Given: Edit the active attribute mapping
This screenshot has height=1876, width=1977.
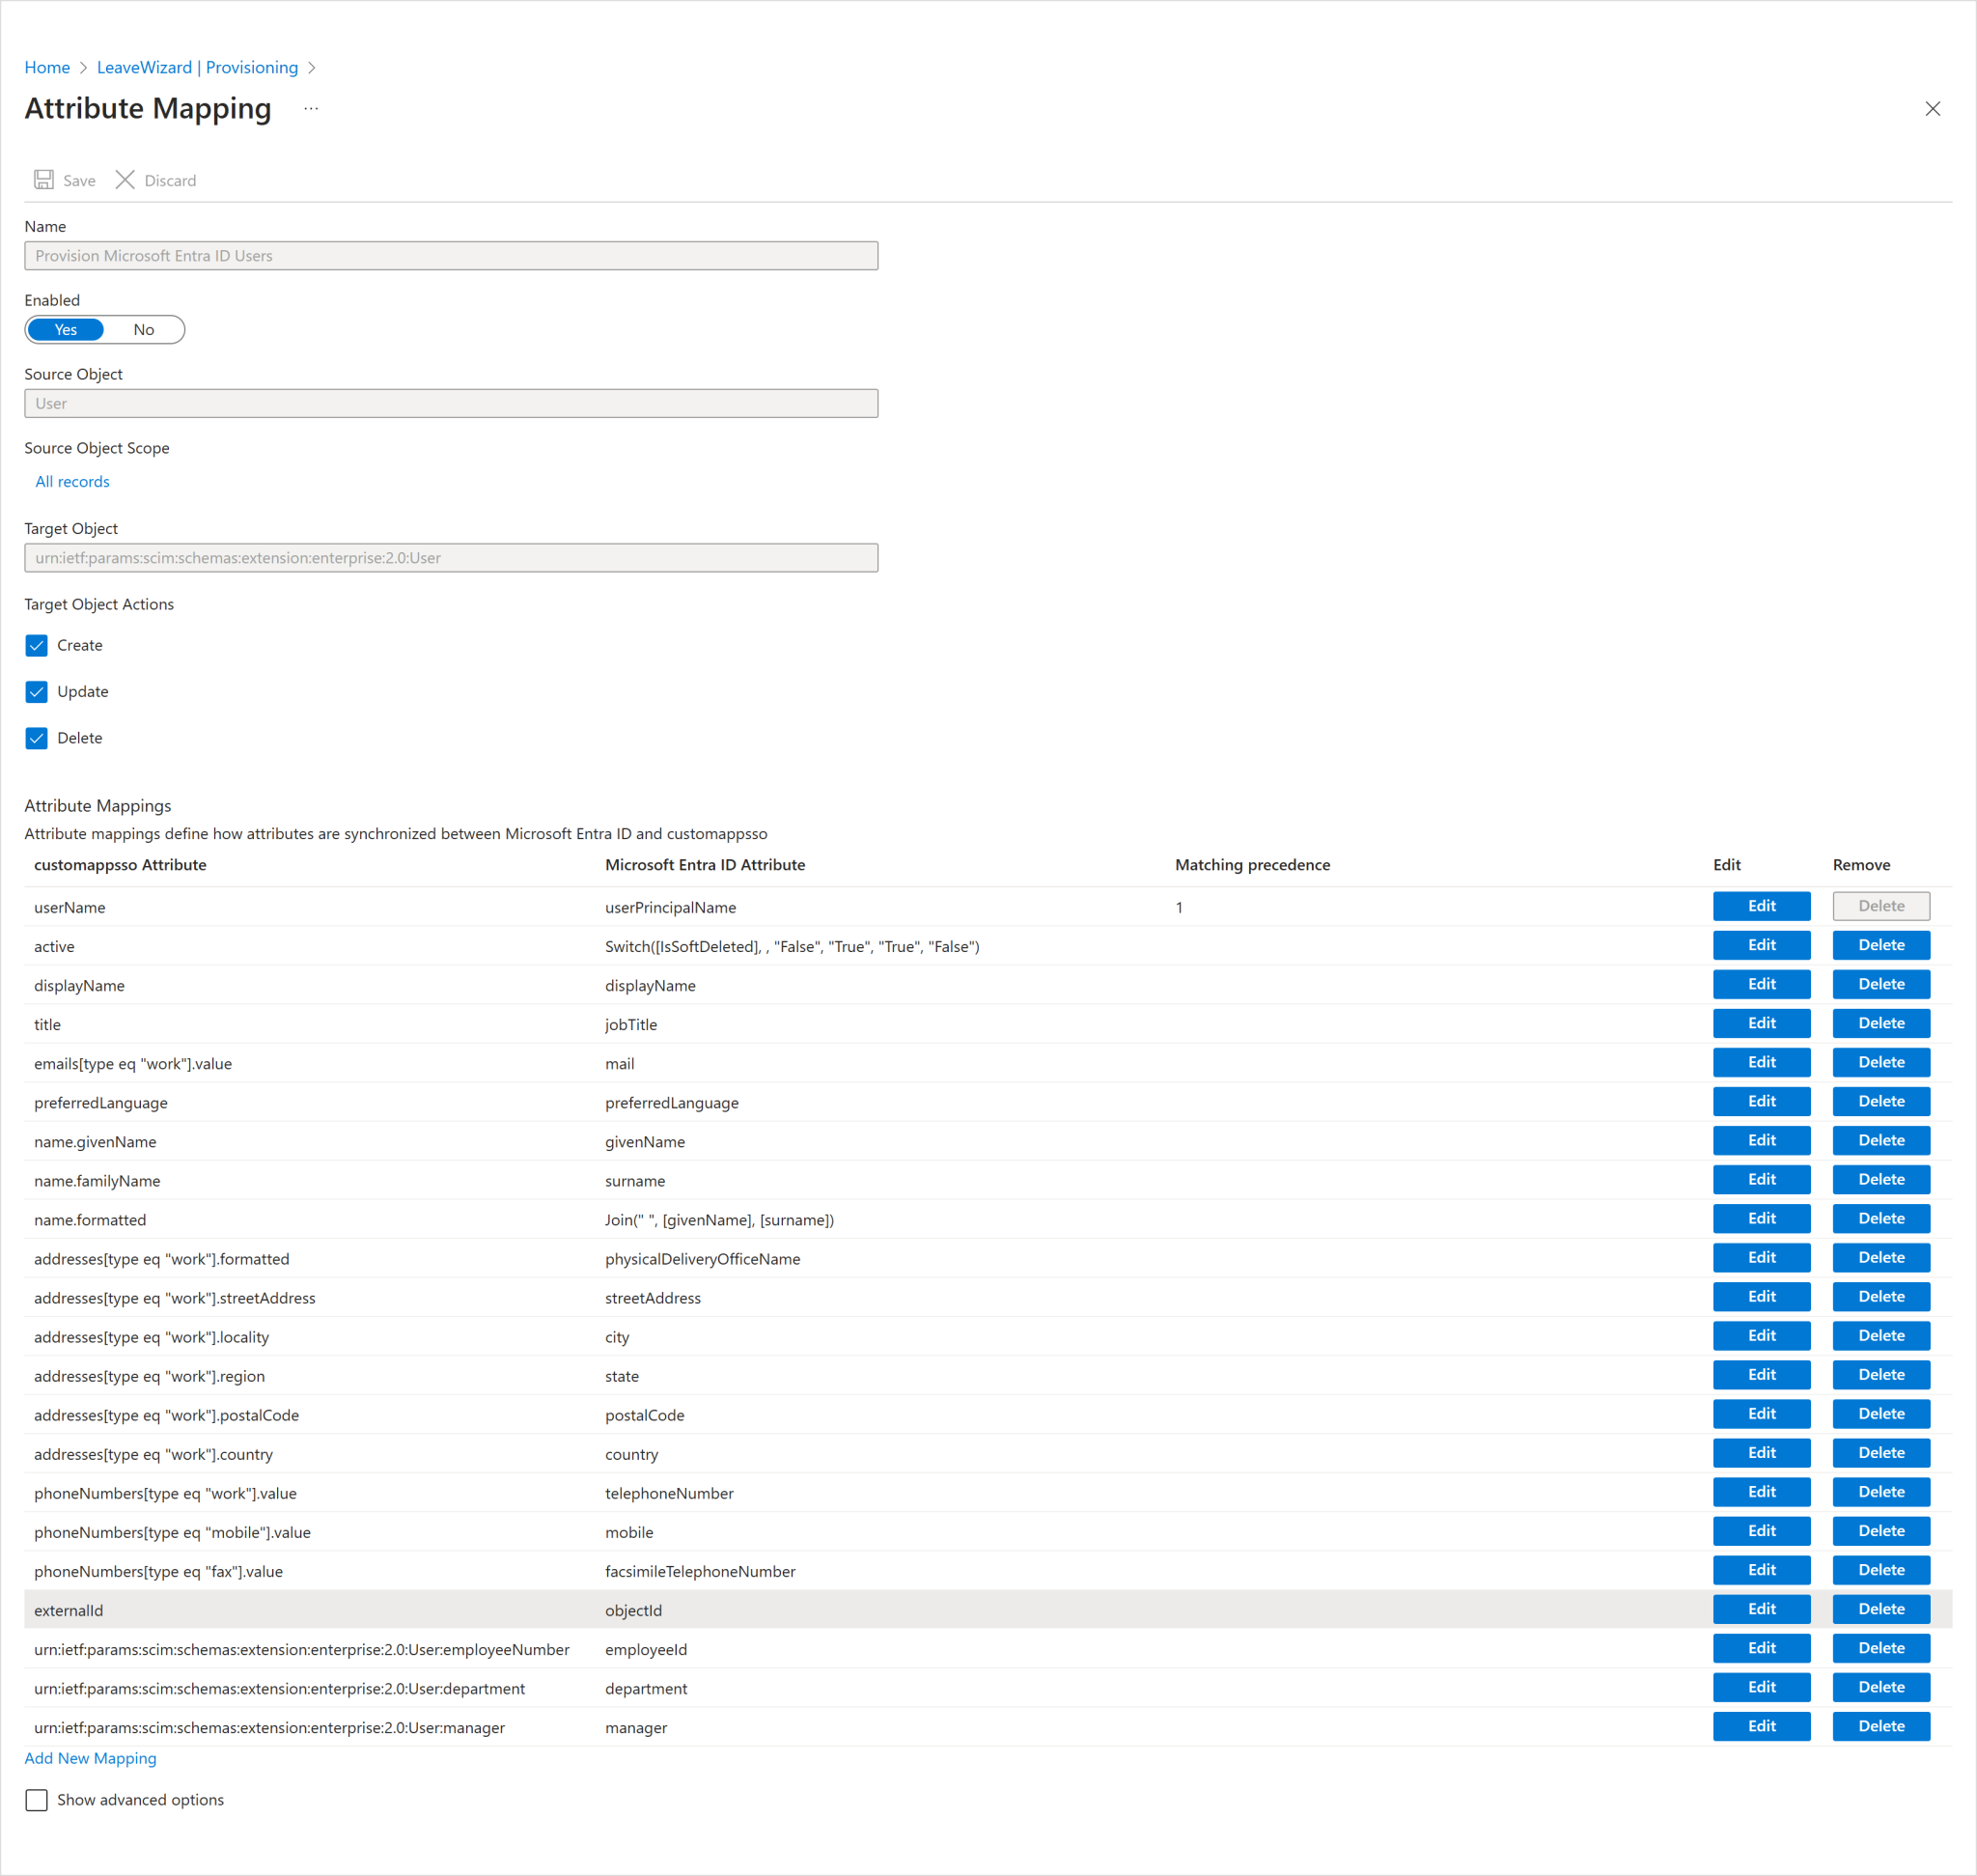Looking at the screenshot, I should click(x=1761, y=945).
